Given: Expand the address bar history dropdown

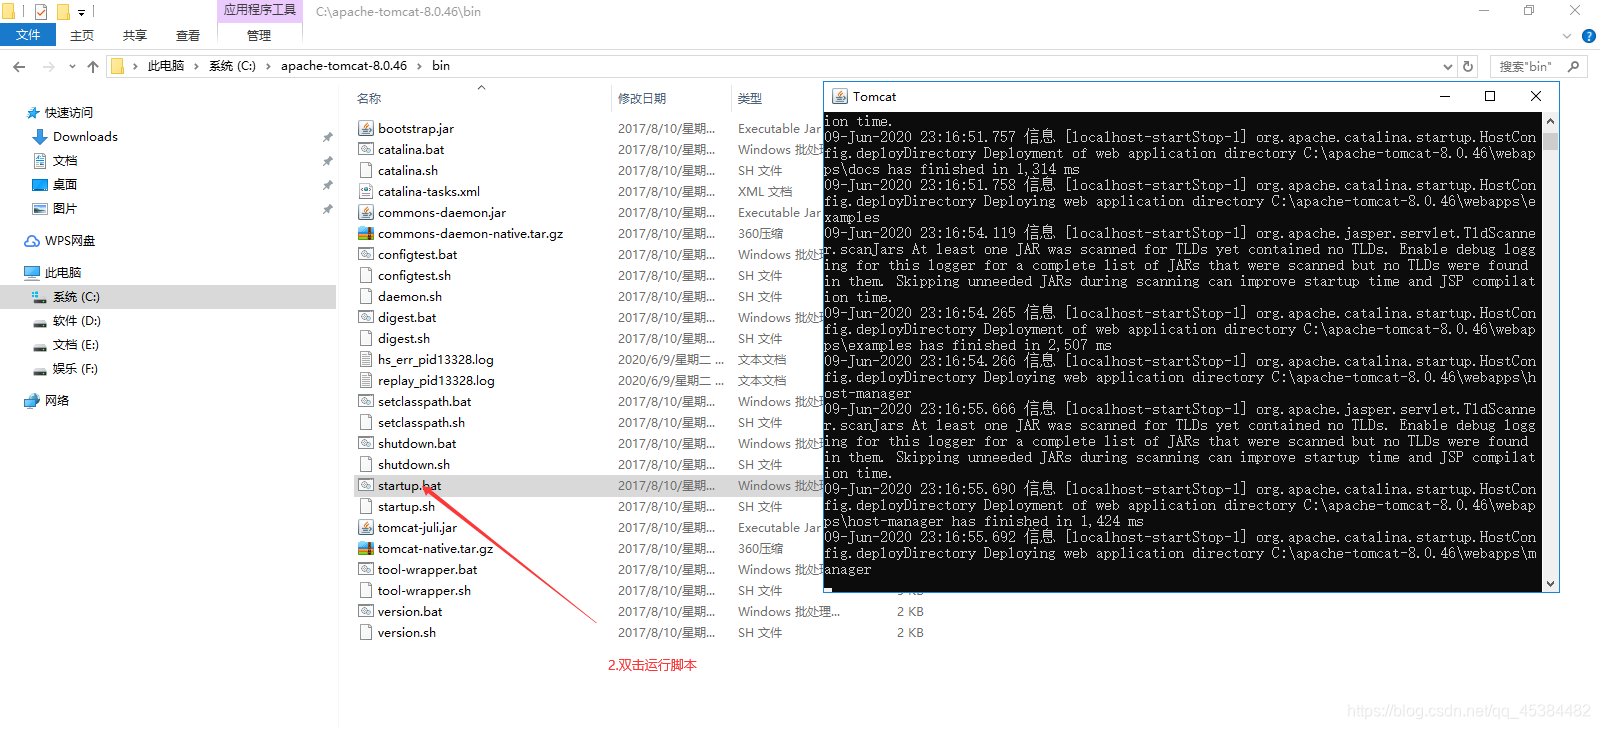Looking at the screenshot, I should pos(1448,66).
